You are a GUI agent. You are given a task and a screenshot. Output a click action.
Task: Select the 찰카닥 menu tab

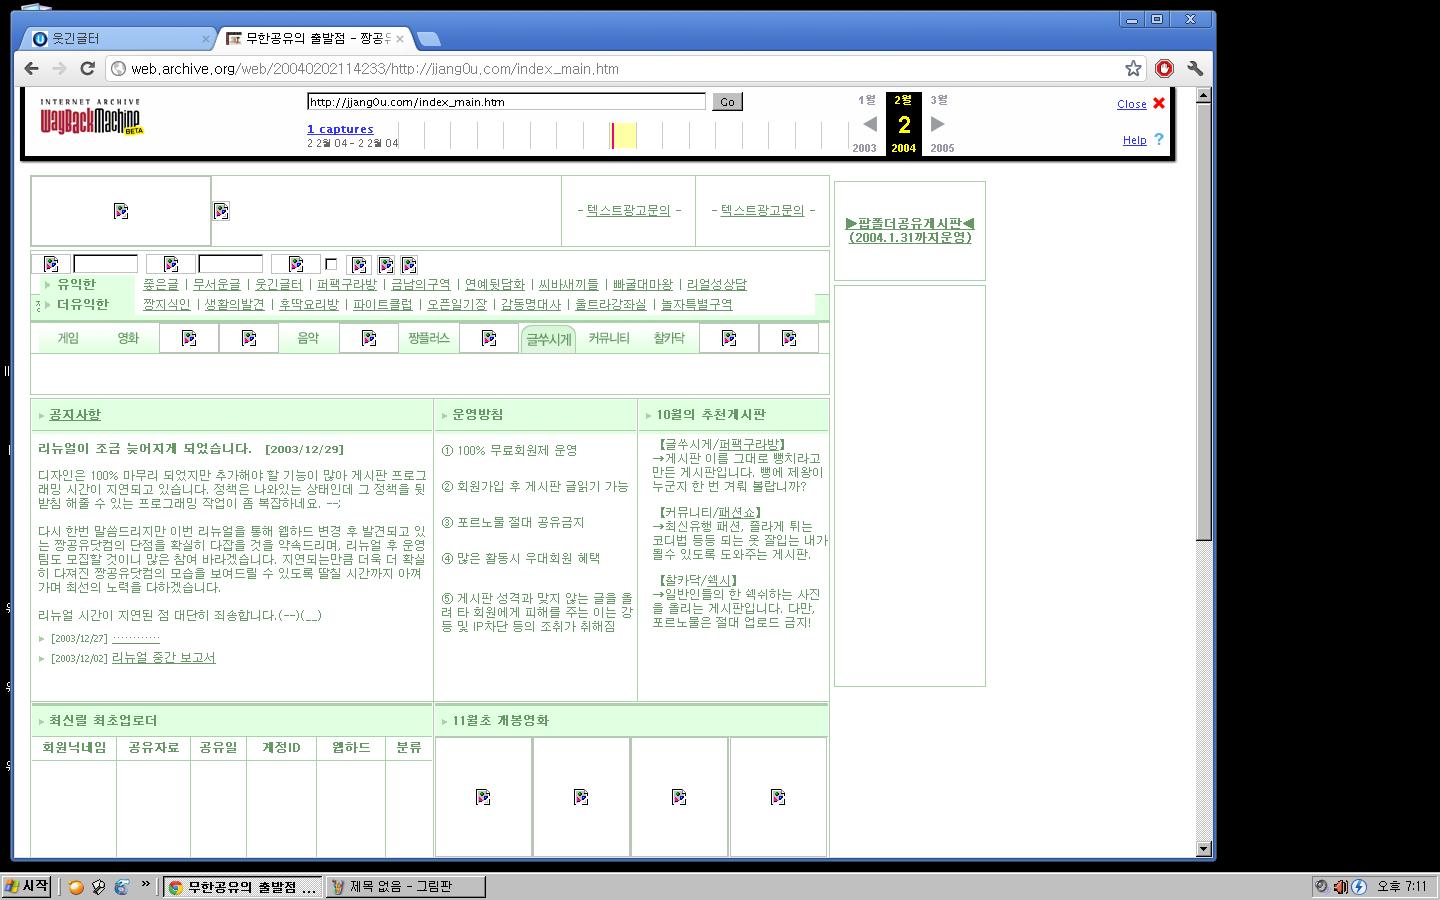[669, 338]
